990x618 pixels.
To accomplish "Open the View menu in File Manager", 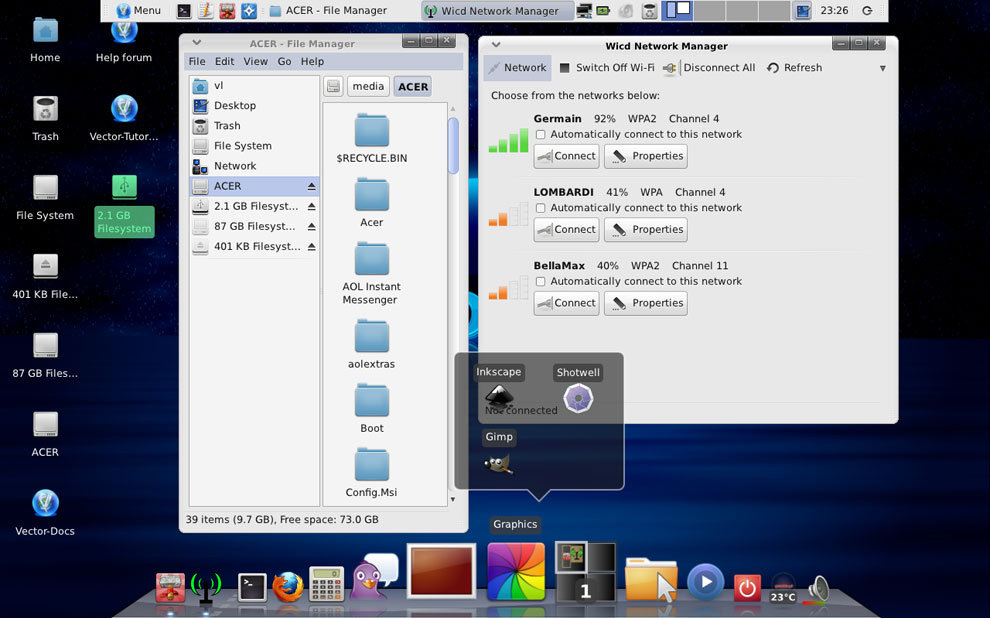I will (254, 61).
